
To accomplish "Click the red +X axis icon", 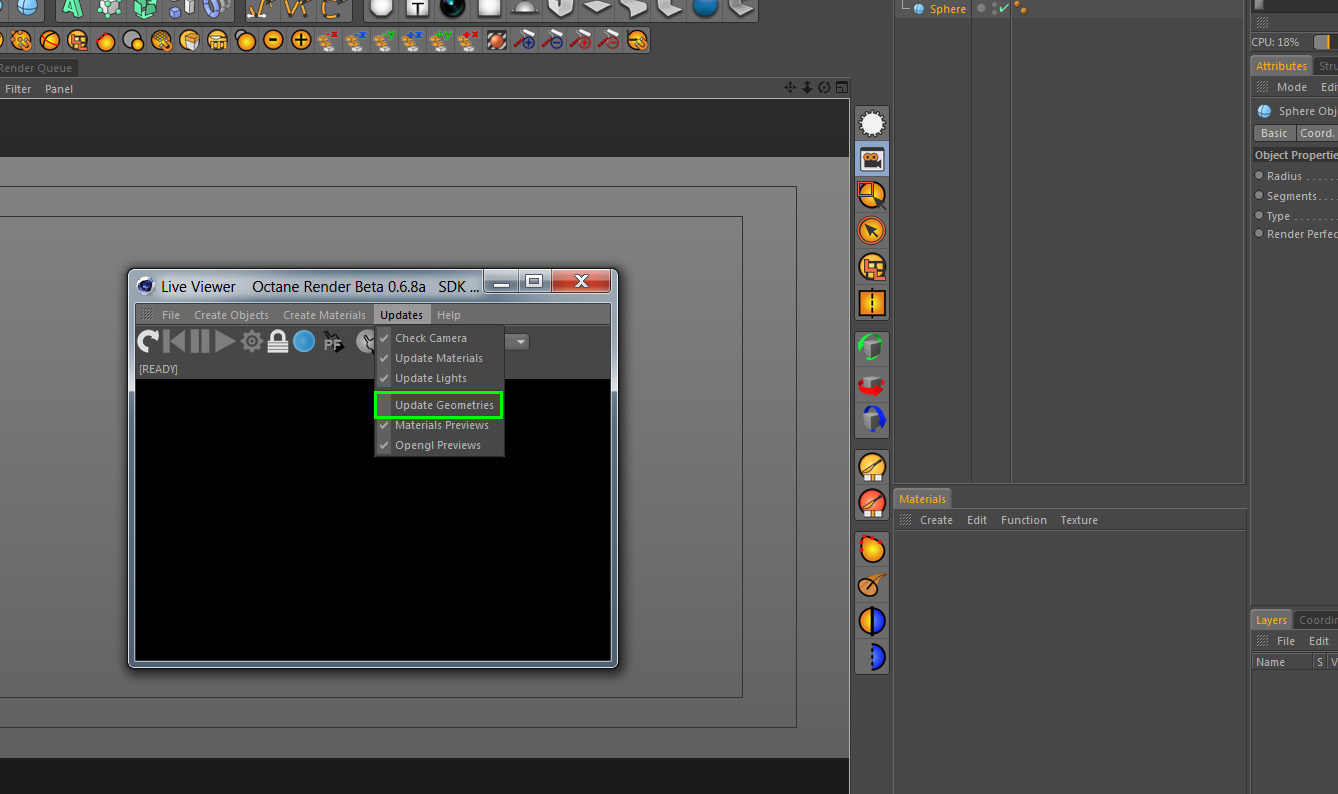I will click(x=467, y=41).
